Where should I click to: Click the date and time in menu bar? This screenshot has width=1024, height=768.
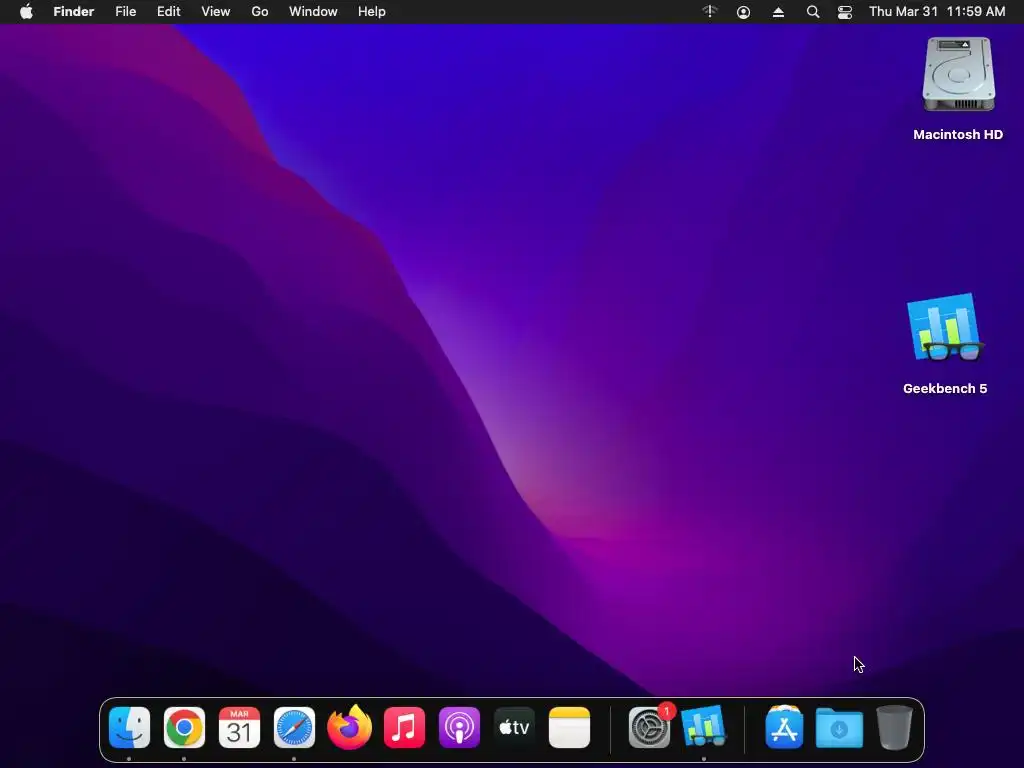[937, 12]
